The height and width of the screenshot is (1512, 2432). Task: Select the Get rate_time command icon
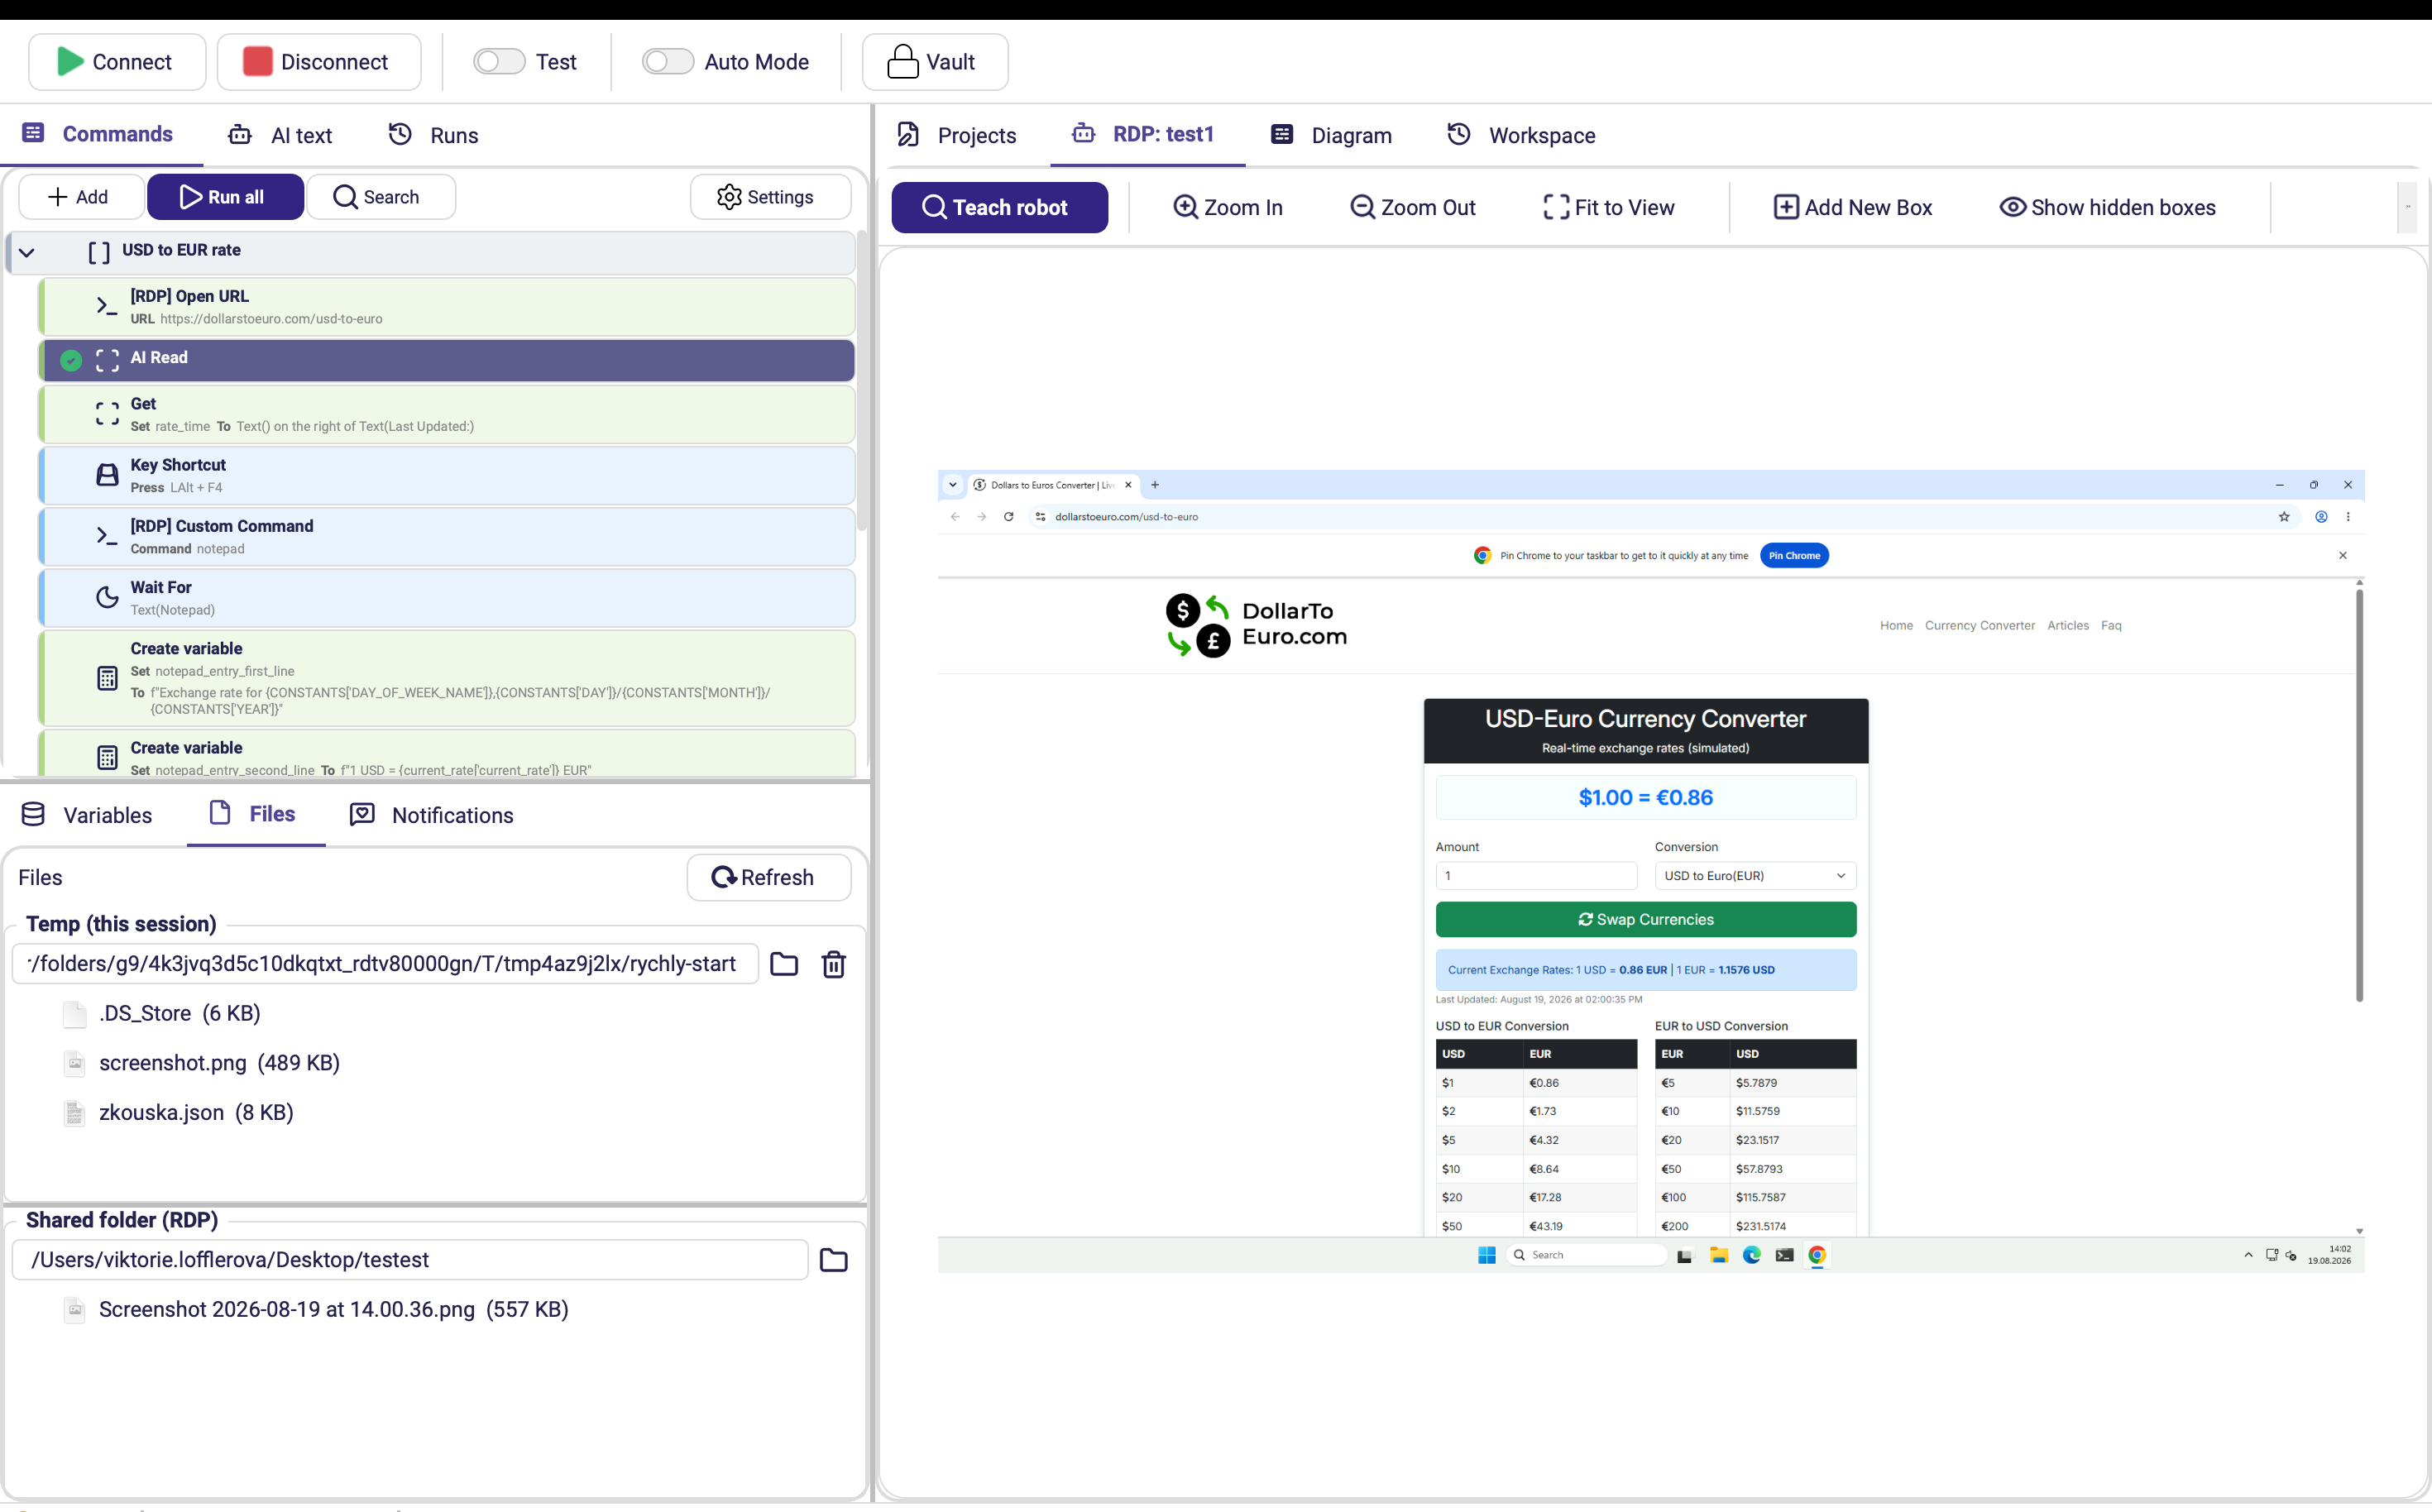tap(107, 414)
